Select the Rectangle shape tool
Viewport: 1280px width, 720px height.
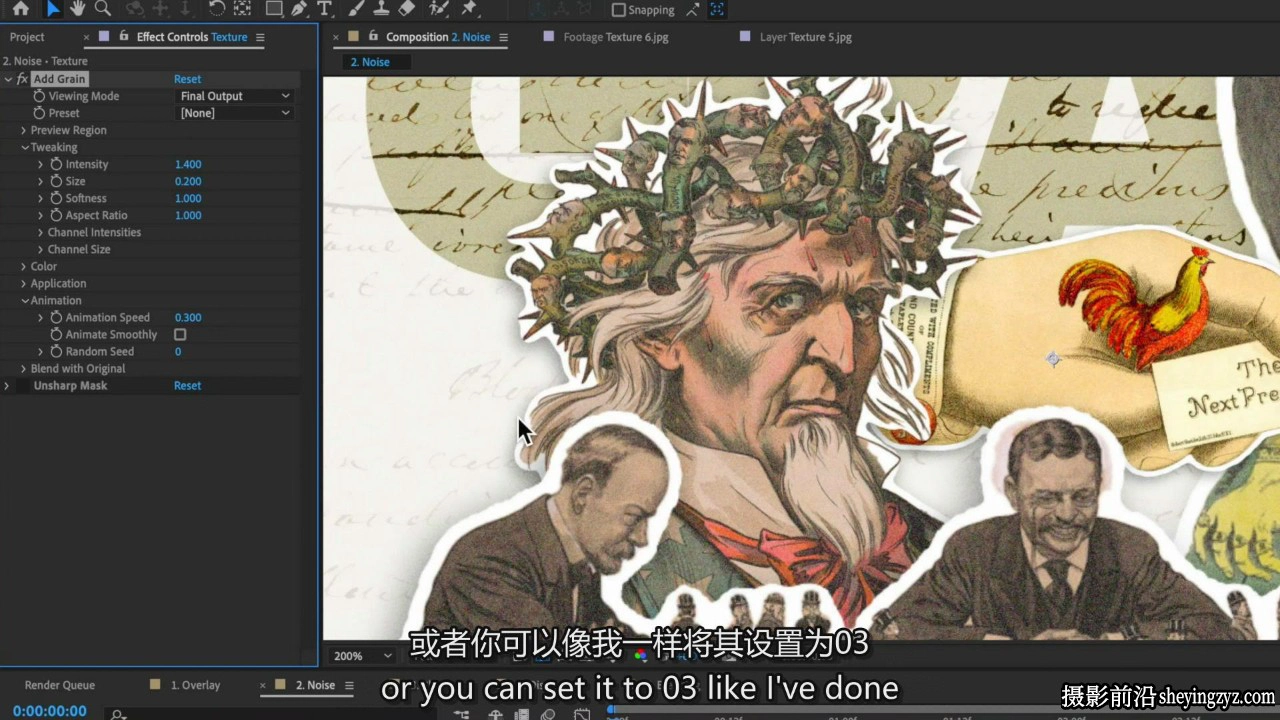pos(274,9)
